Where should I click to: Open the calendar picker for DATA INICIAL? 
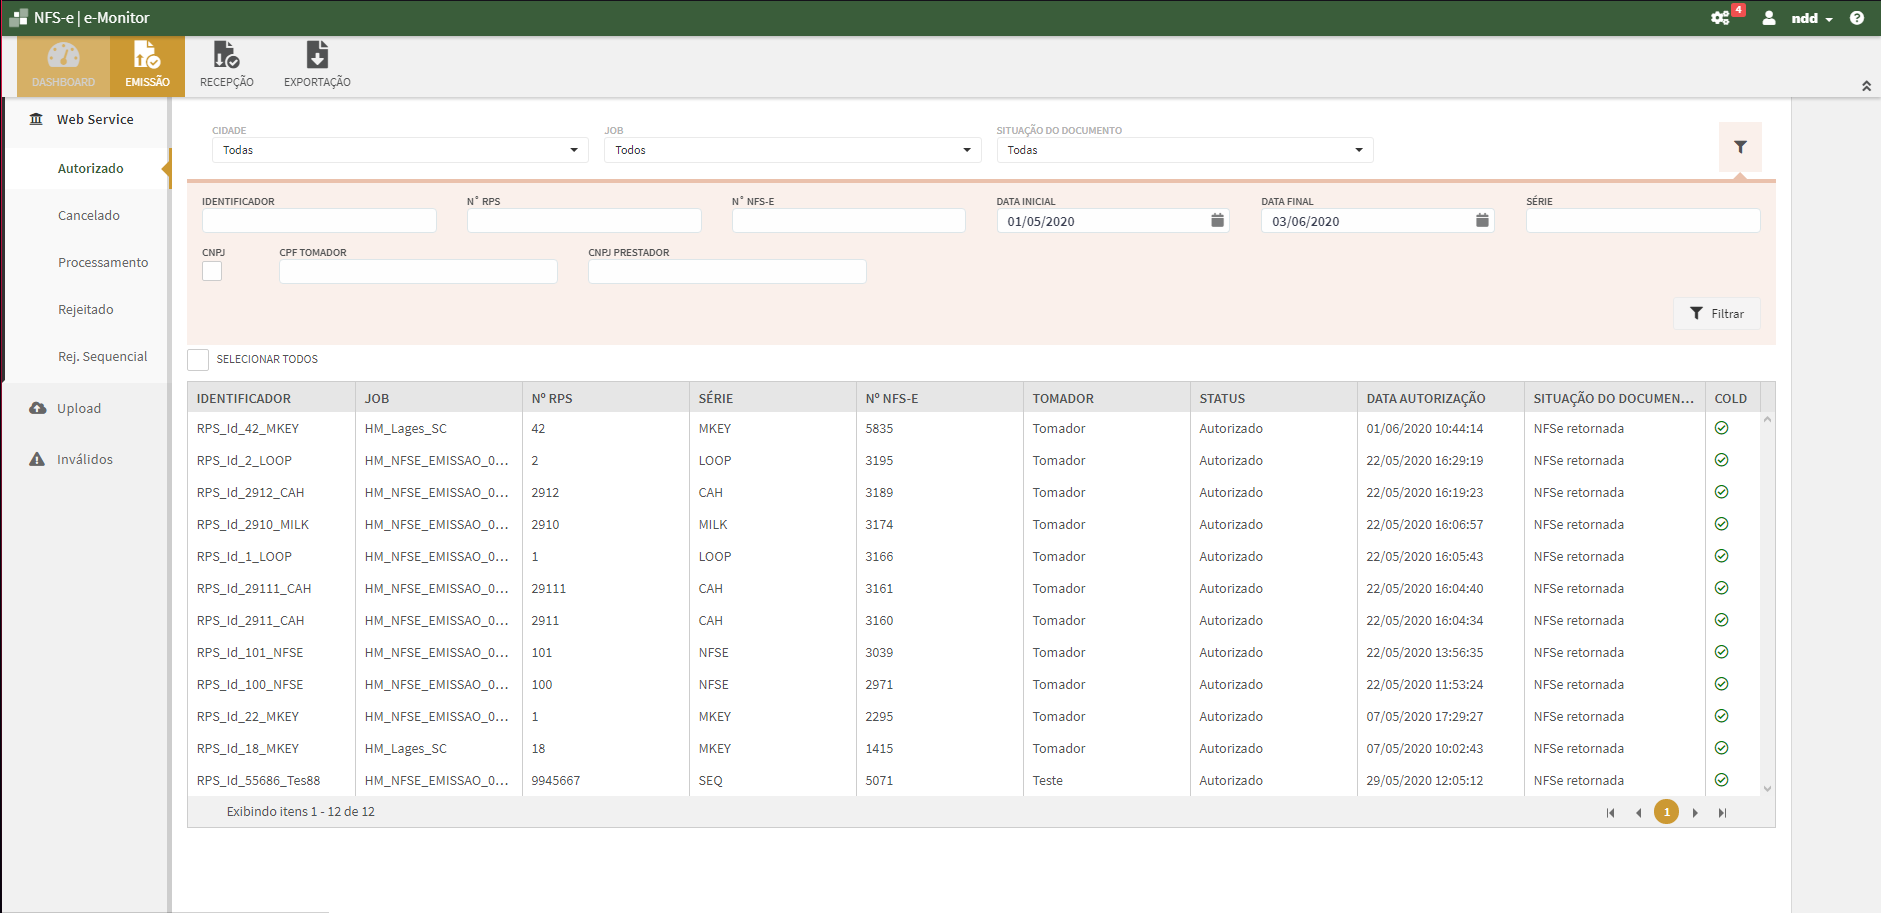[1216, 220]
